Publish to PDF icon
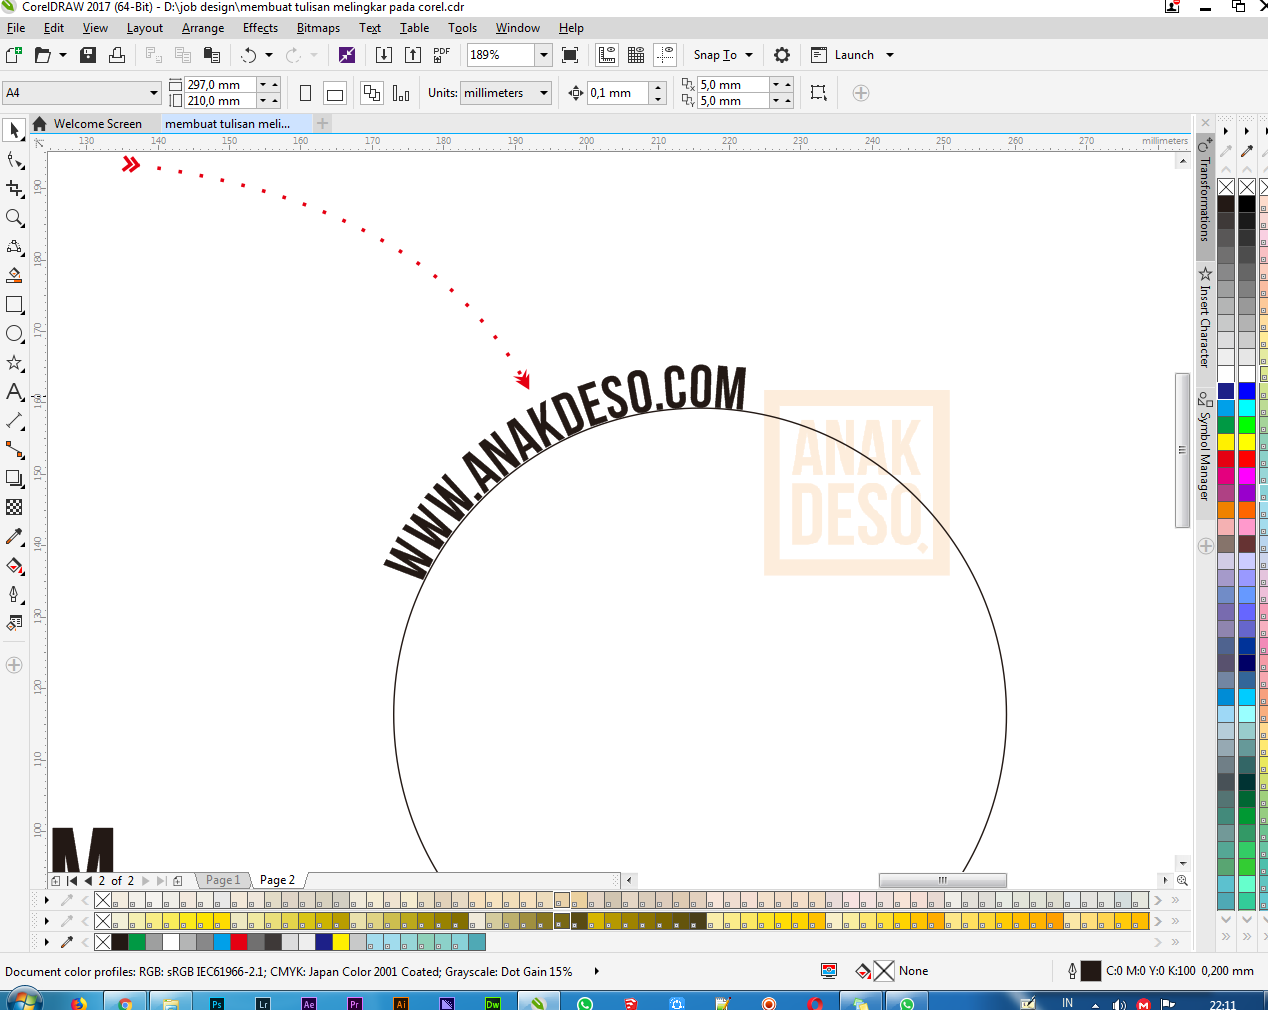This screenshot has height=1010, width=1268. pos(442,55)
